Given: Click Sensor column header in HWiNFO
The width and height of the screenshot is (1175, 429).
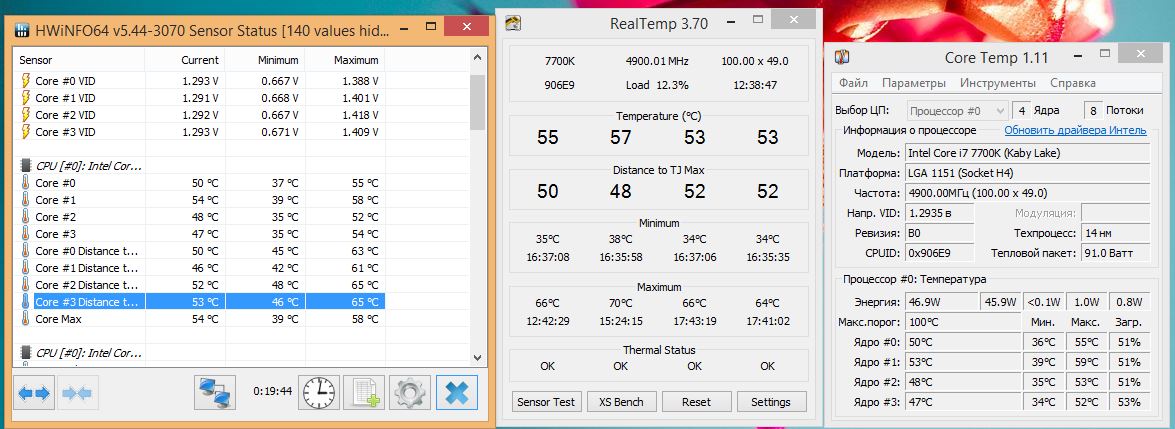Looking at the screenshot, I should click(80, 60).
